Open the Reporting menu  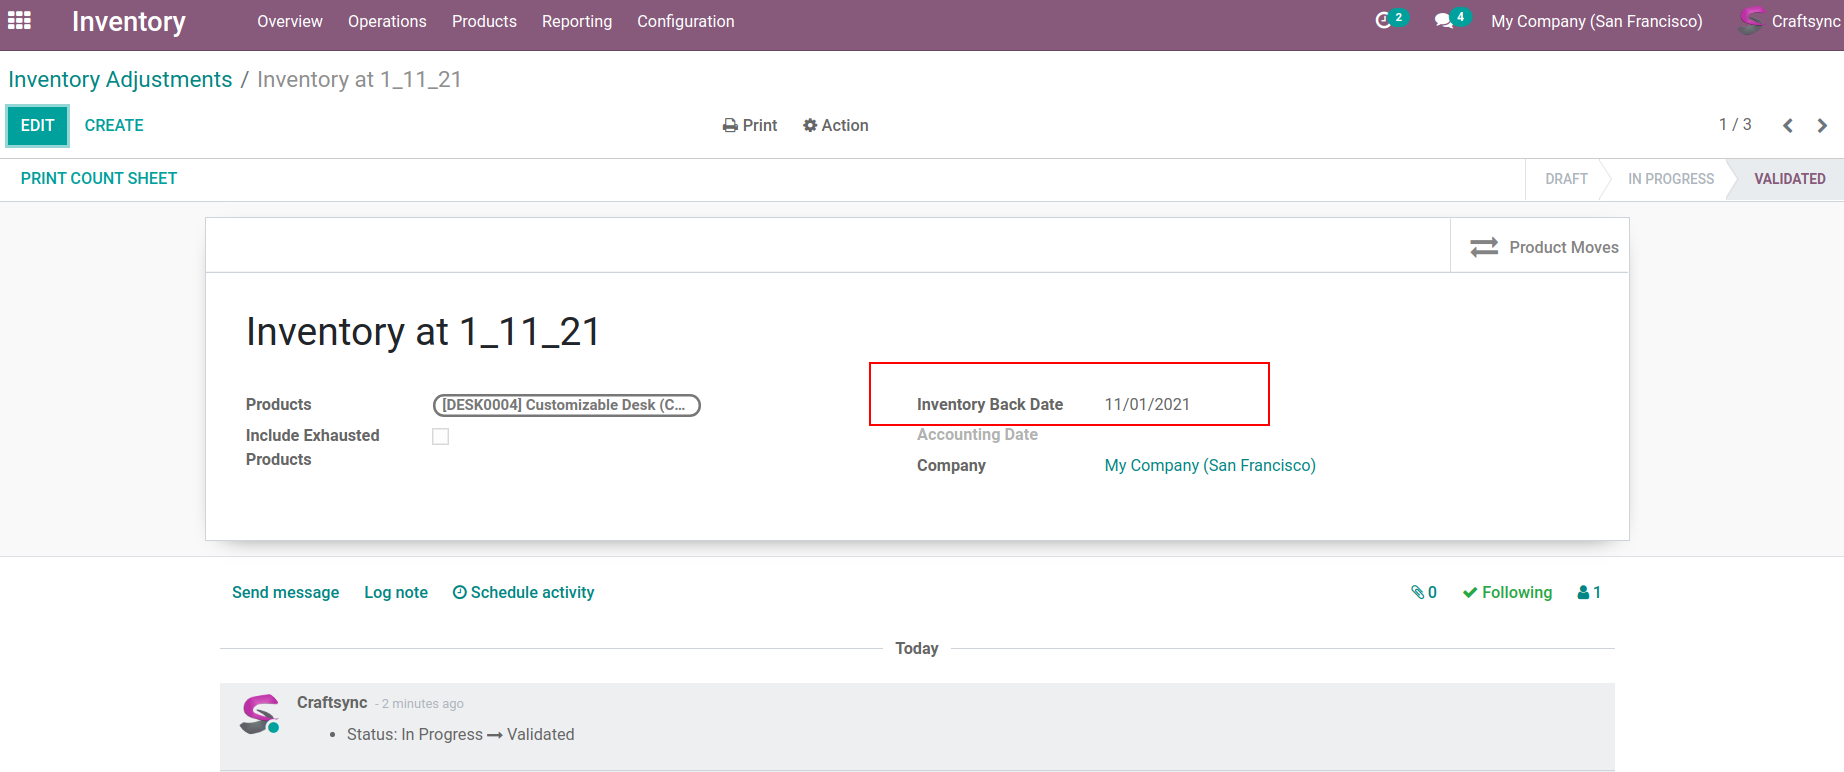[x=577, y=21]
